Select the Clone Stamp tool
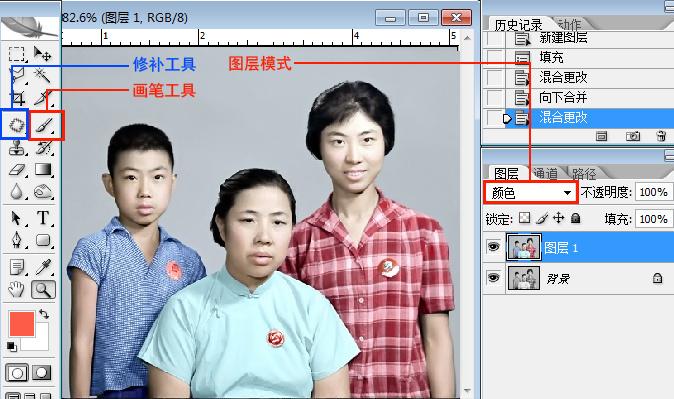This screenshot has width=674, height=399. tap(17, 148)
